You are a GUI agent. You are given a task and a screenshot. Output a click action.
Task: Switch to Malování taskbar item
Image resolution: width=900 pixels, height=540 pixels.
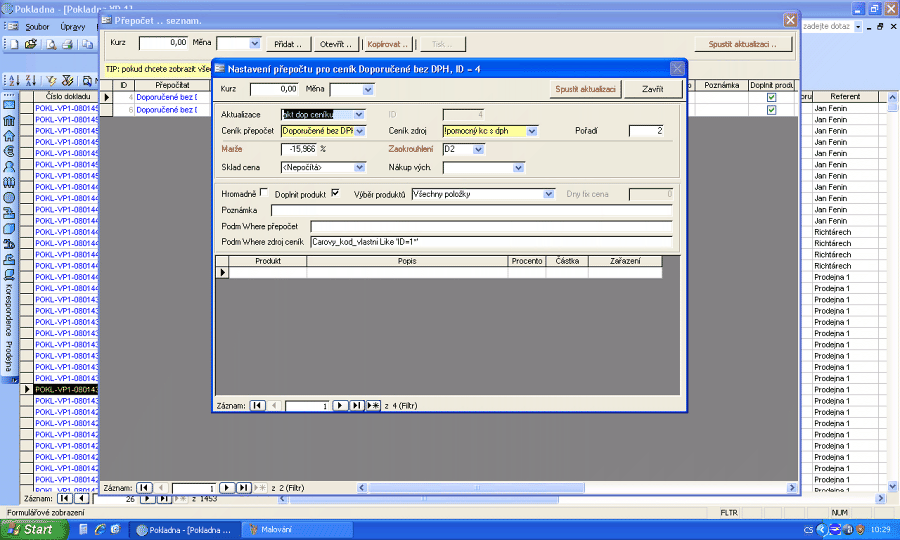(x=296, y=530)
